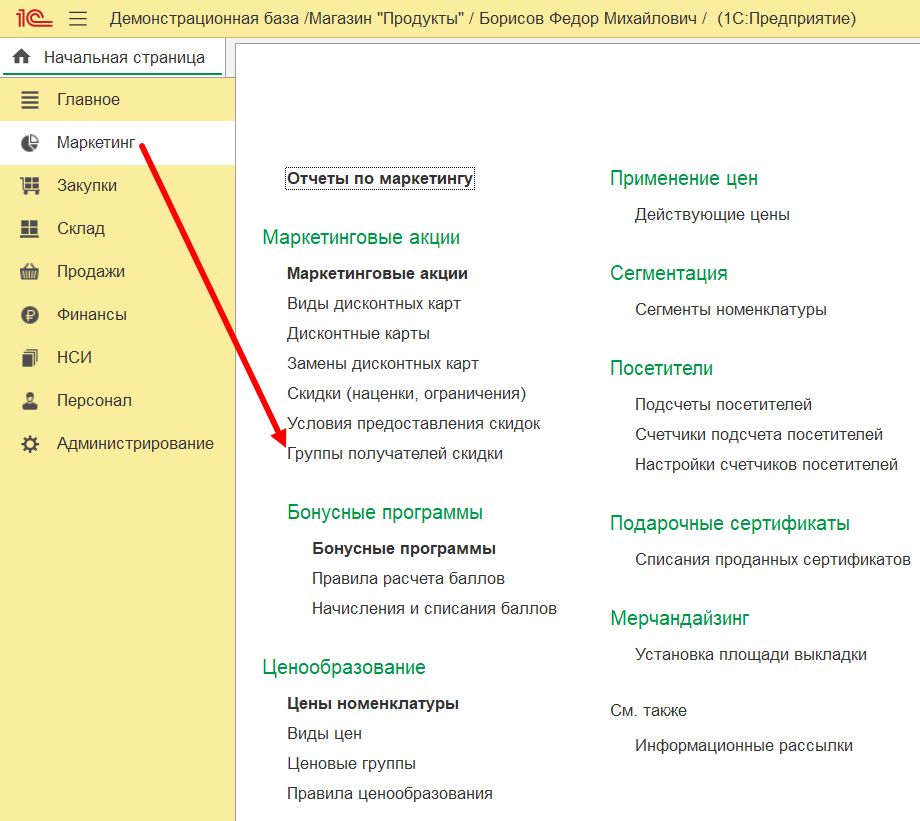Viewport: 920px width, 821px height.
Task: Open Дисконтные карты list
Action: (358, 334)
